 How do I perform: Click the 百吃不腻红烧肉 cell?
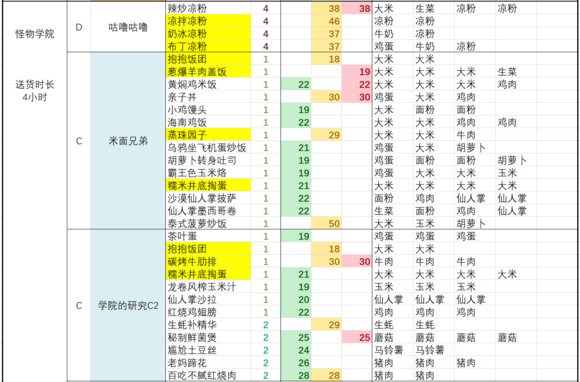(x=209, y=375)
